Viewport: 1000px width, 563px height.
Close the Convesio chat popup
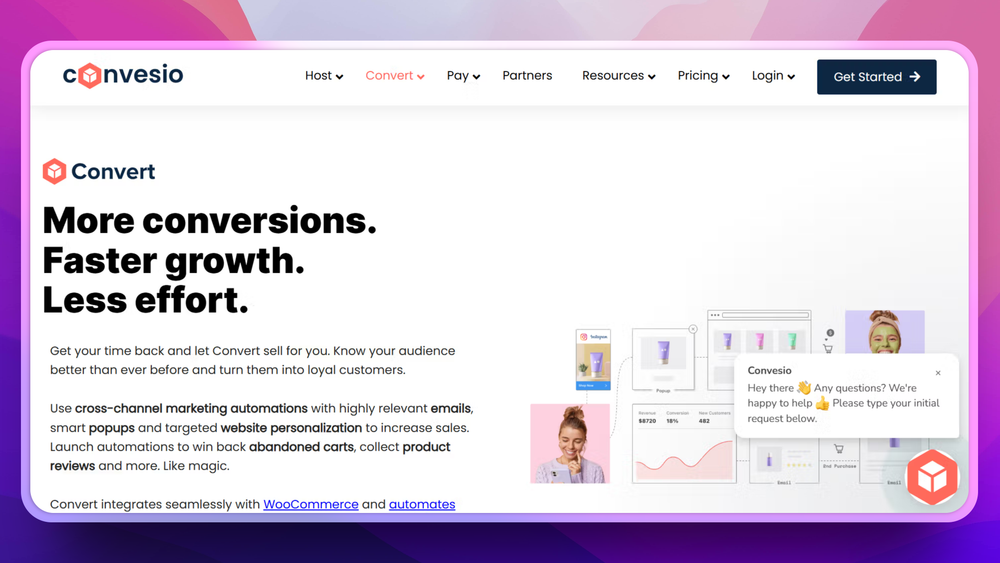point(938,373)
